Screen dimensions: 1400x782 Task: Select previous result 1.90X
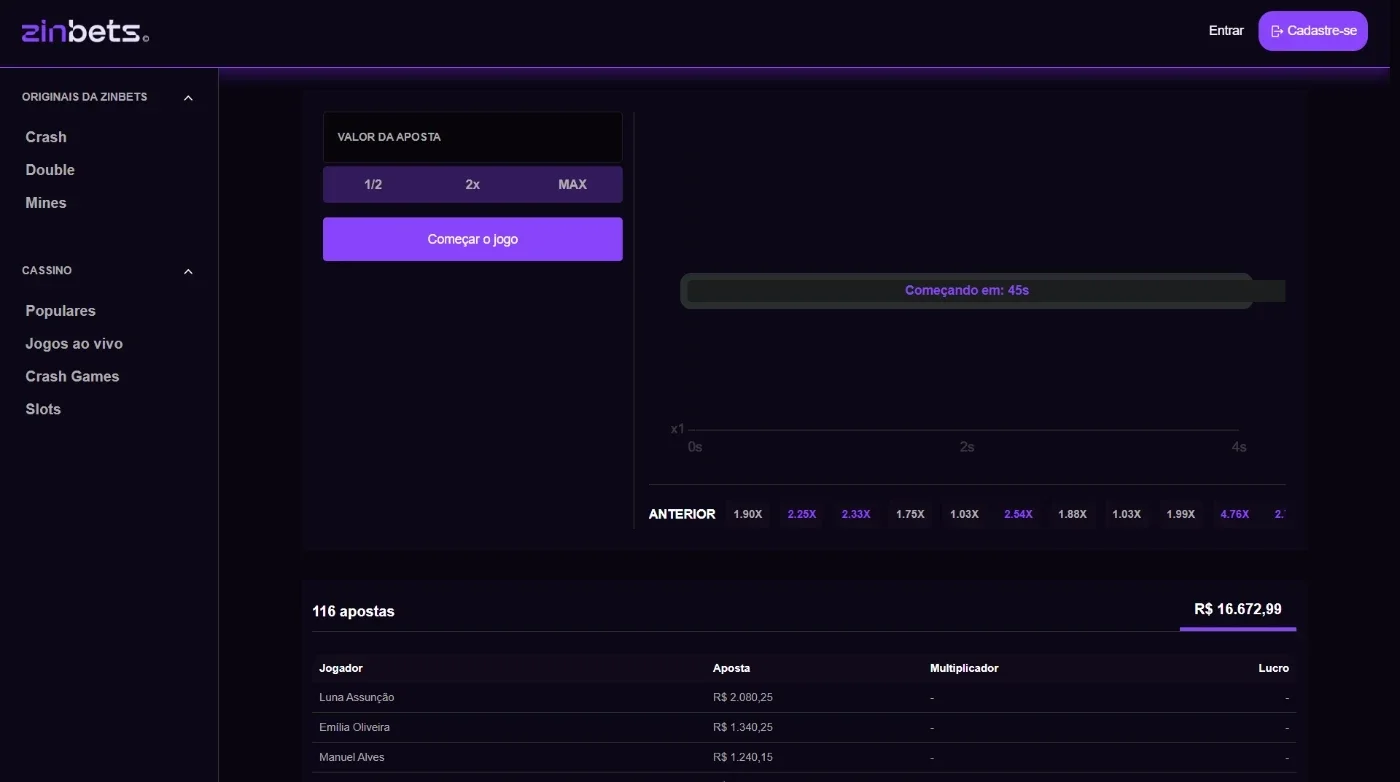[748, 514]
